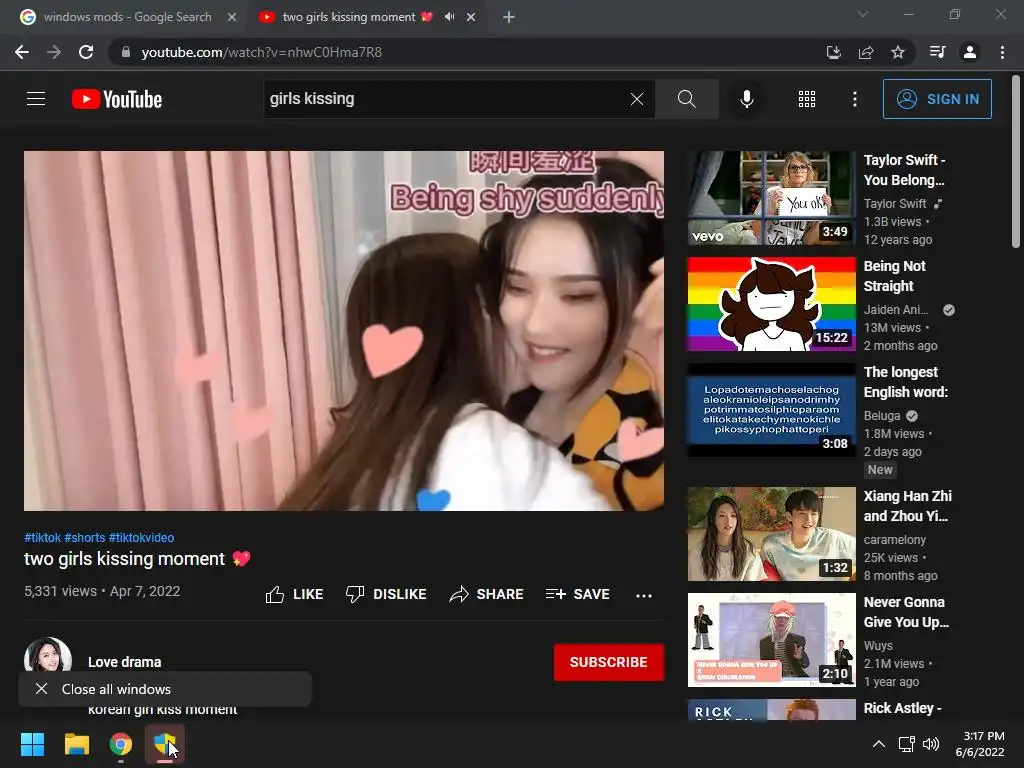Click the browser forward arrow

(x=54, y=52)
